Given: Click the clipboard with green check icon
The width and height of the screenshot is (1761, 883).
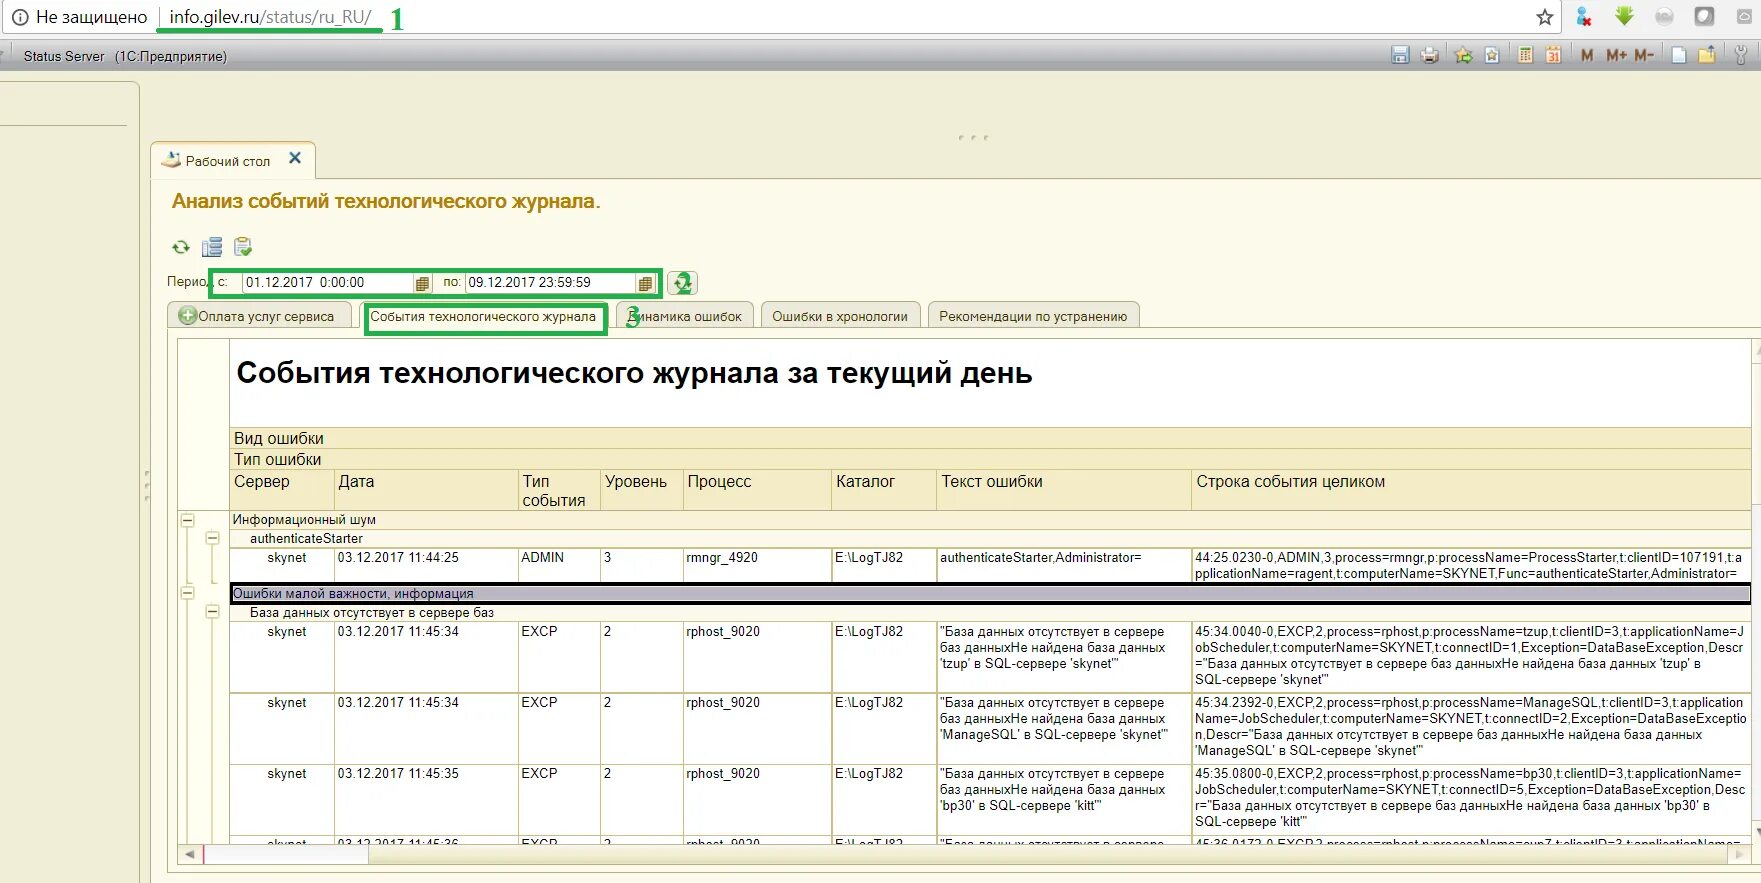Looking at the screenshot, I should pyautogui.click(x=243, y=247).
